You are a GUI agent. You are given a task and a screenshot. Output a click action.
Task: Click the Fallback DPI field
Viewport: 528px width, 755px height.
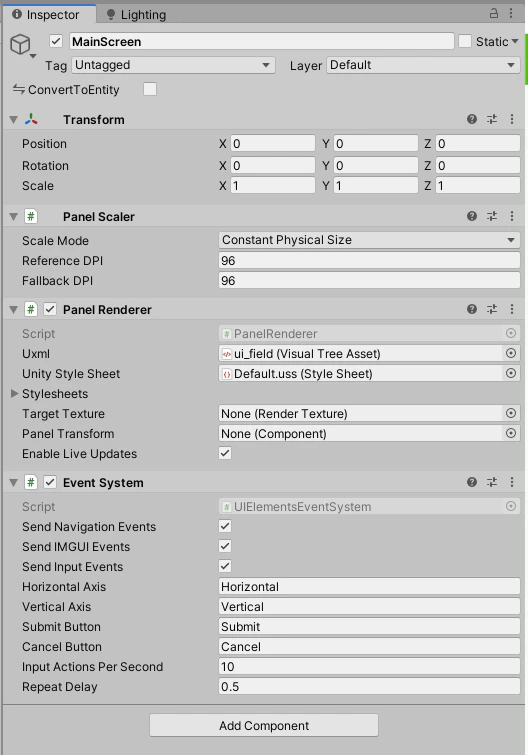(x=369, y=281)
